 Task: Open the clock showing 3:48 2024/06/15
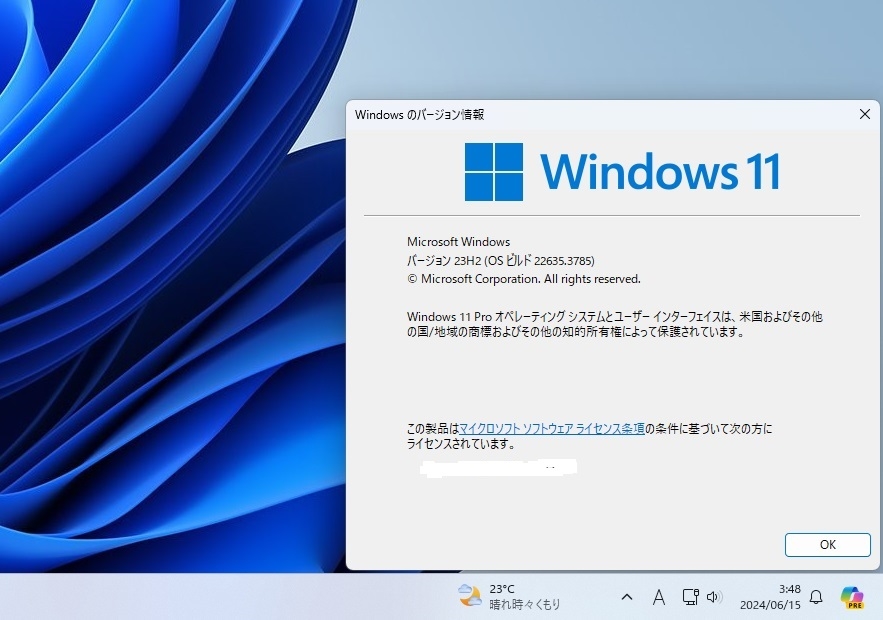pyautogui.click(x=770, y=597)
